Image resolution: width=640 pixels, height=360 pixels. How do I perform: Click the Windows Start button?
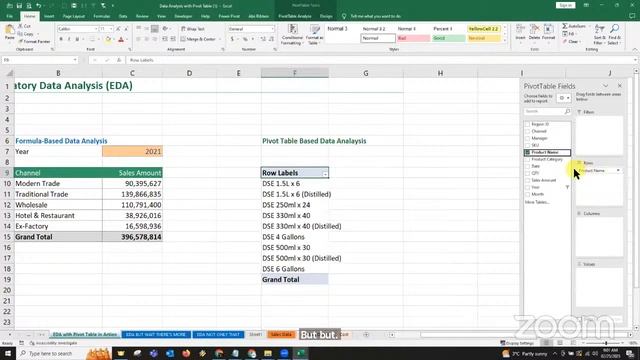point(8,353)
